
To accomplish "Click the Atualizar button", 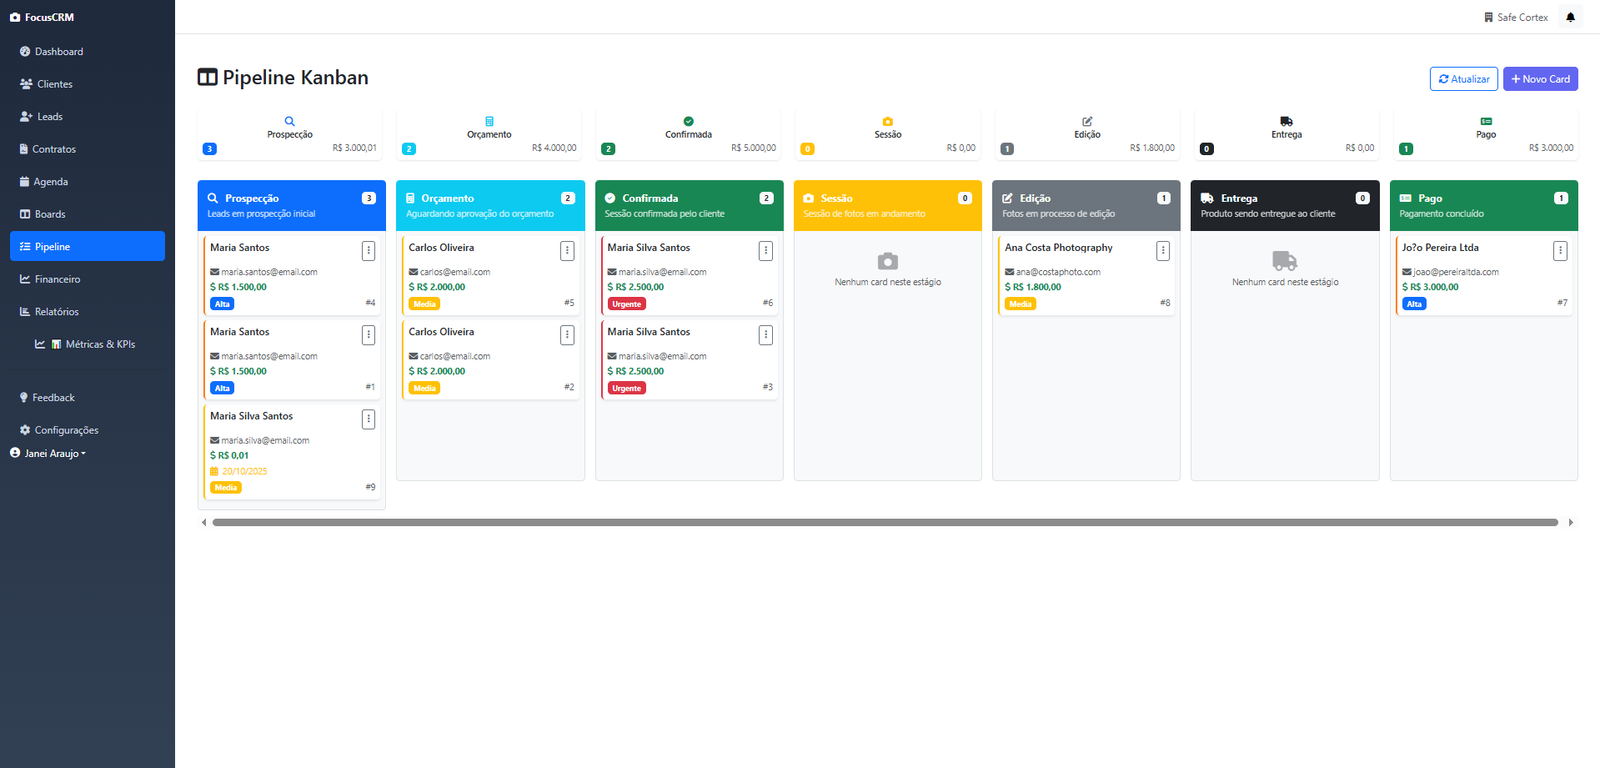I will coord(1463,79).
